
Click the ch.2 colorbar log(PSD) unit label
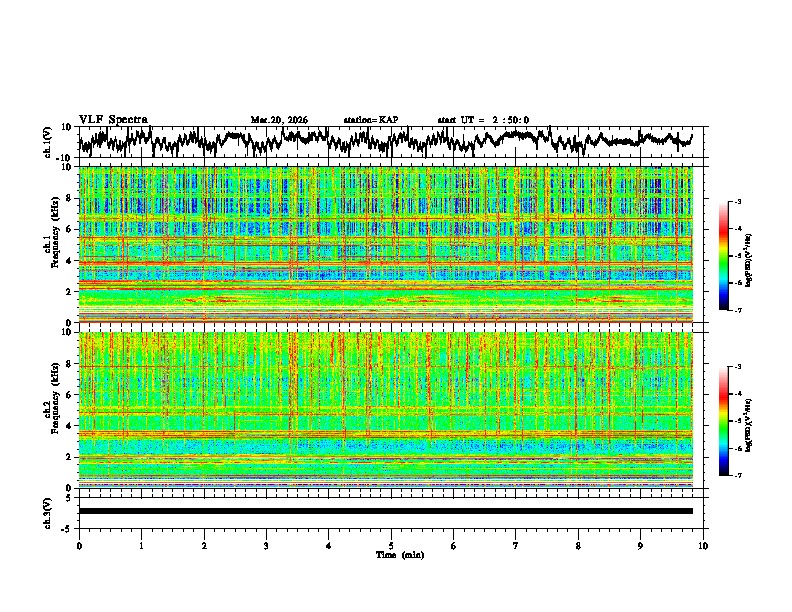tap(749, 425)
